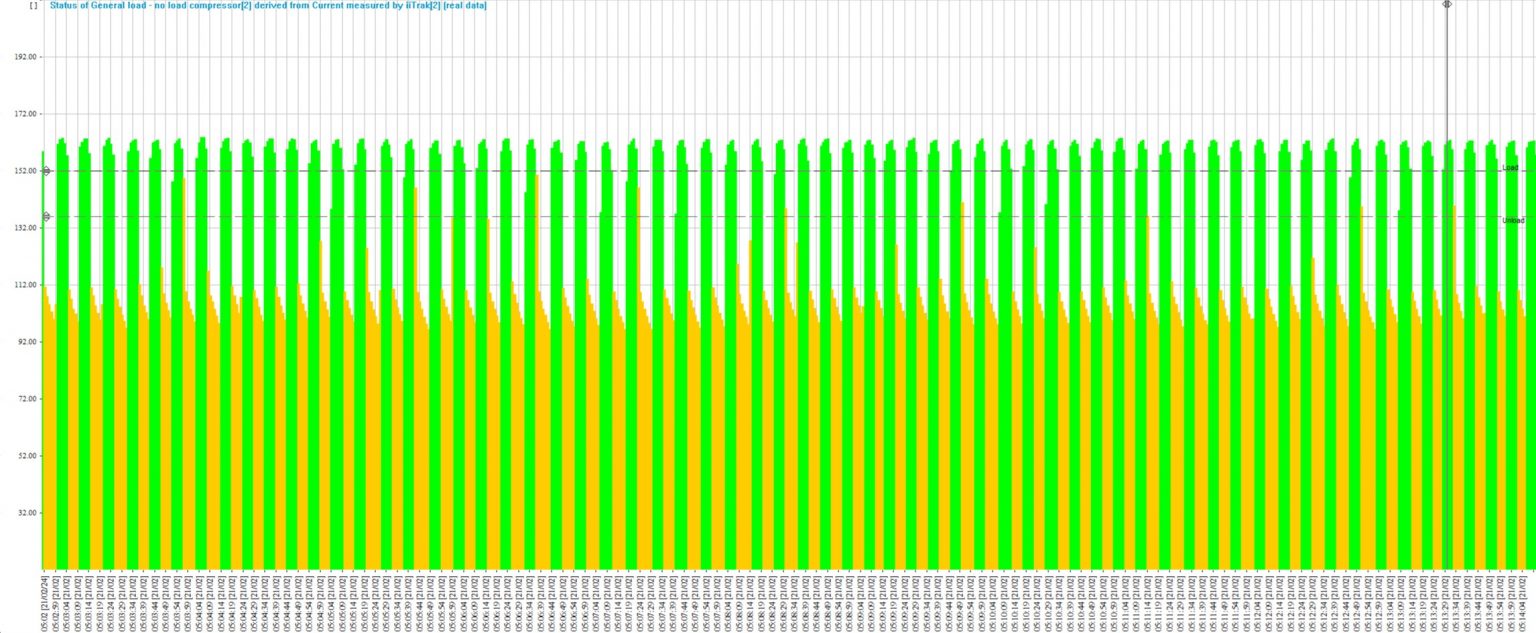Click the 172.00 y-axis value
Image resolution: width=1536 pixels, height=633 pixels.
click(x=24, y=114)
